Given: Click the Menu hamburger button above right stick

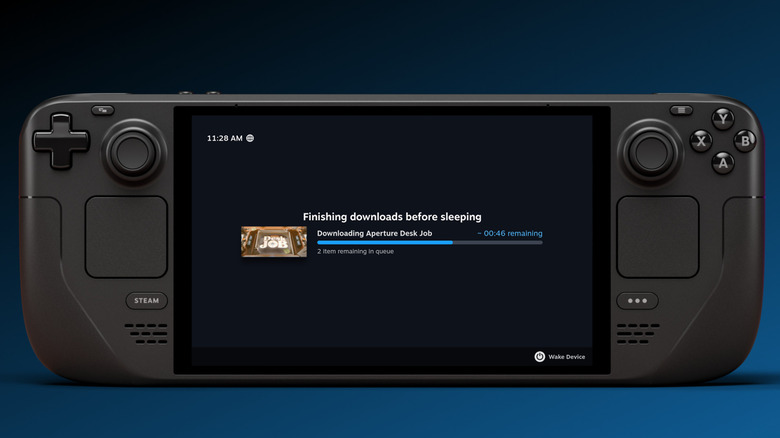Looking at the screenshot, I should click(x=681, y=110).
